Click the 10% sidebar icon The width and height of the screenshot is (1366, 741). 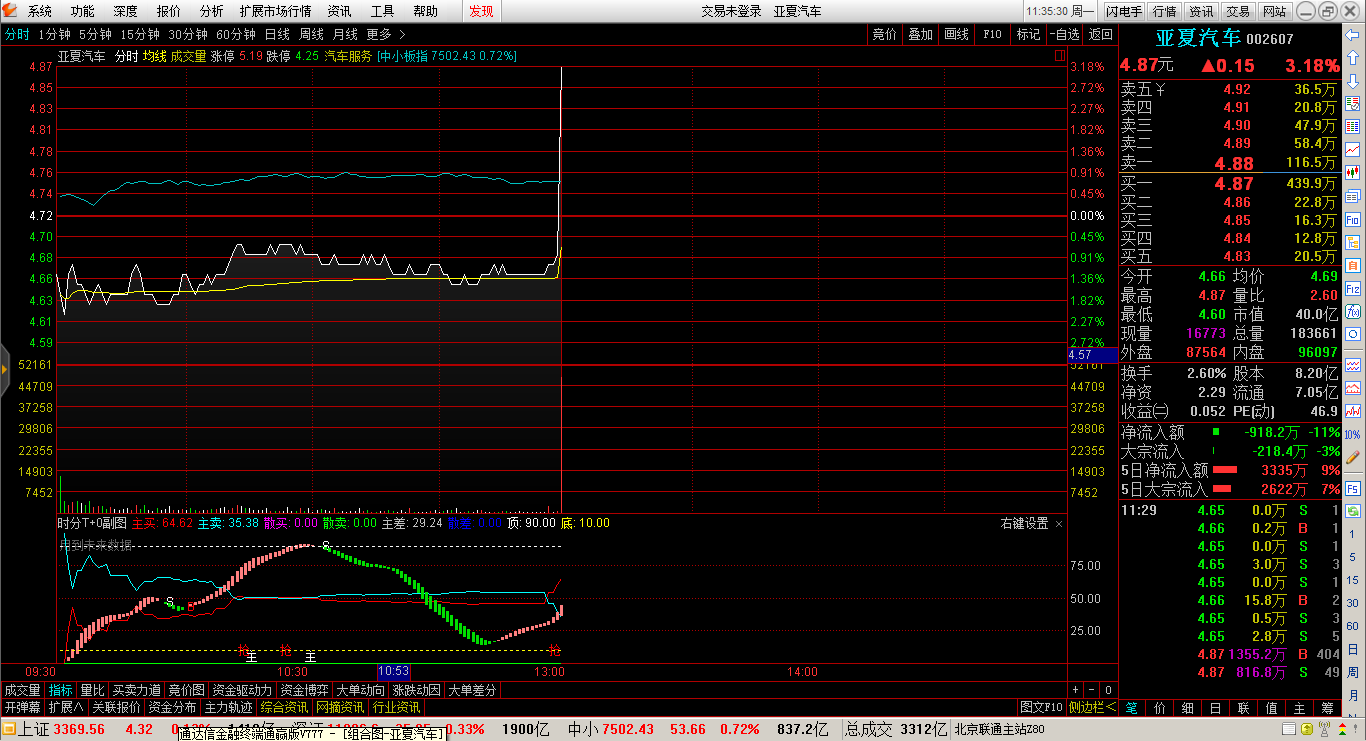tap(1352, 434)
